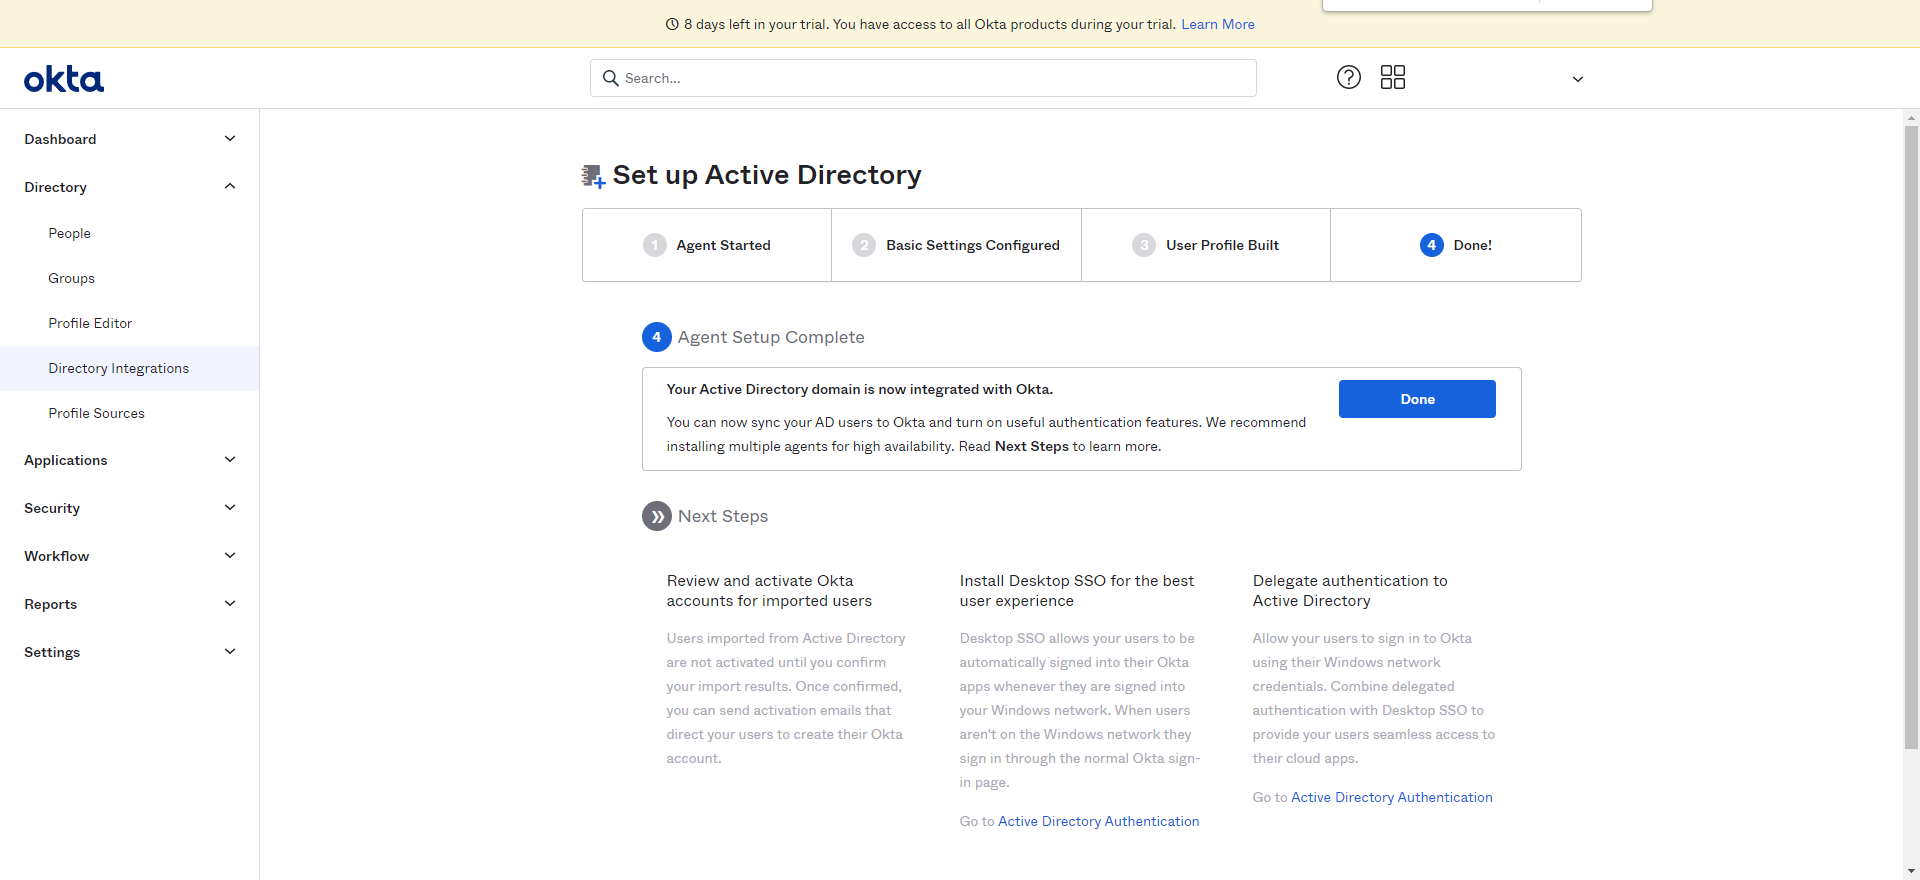Open the apps grid icon
Screen dimensions: 1920x880
pos(1393,77)
